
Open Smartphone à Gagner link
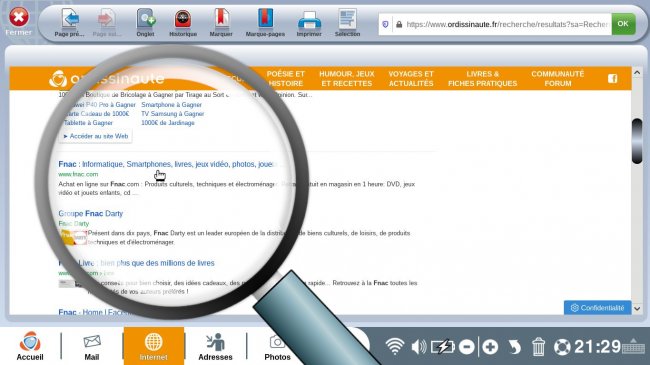click(171, 105)
